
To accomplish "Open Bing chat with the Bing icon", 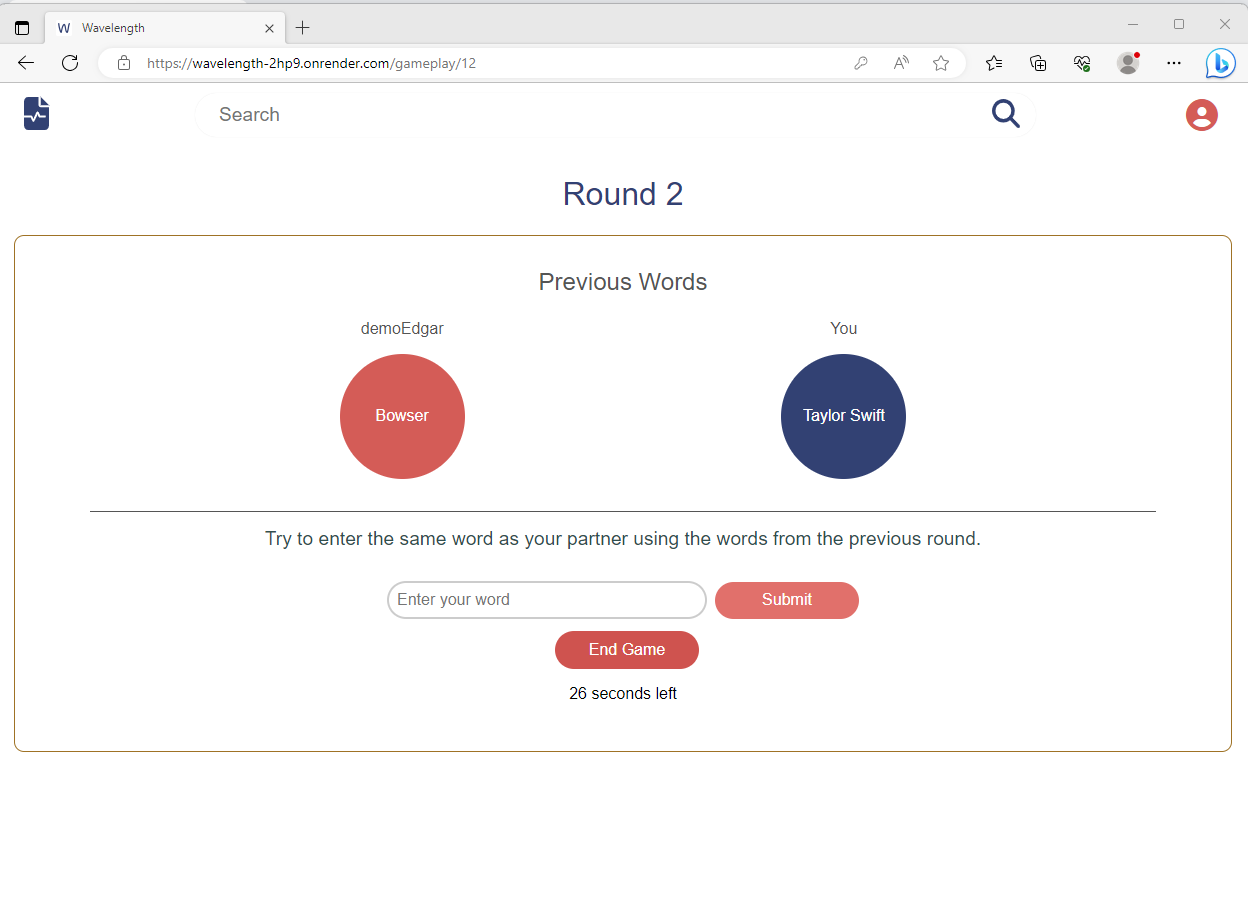I will (x=1220, y=63).
